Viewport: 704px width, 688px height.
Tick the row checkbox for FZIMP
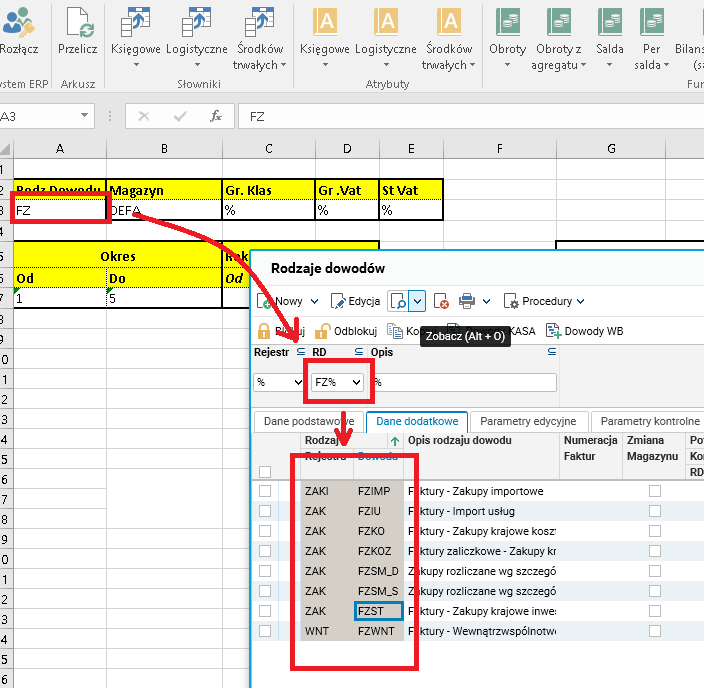265,491
